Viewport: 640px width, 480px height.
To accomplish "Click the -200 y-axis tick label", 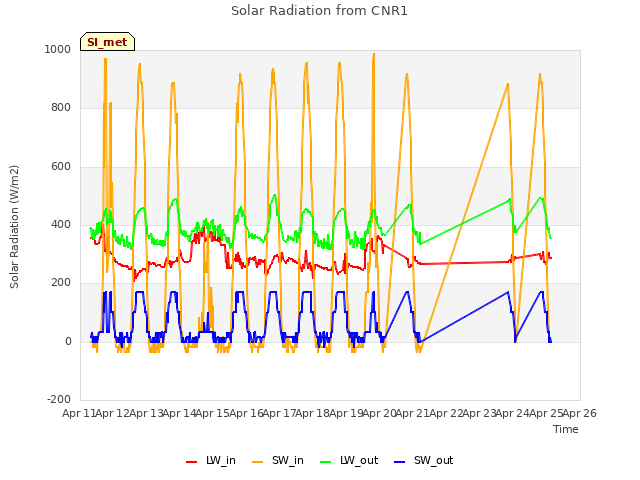I will (x=59, y=399).
